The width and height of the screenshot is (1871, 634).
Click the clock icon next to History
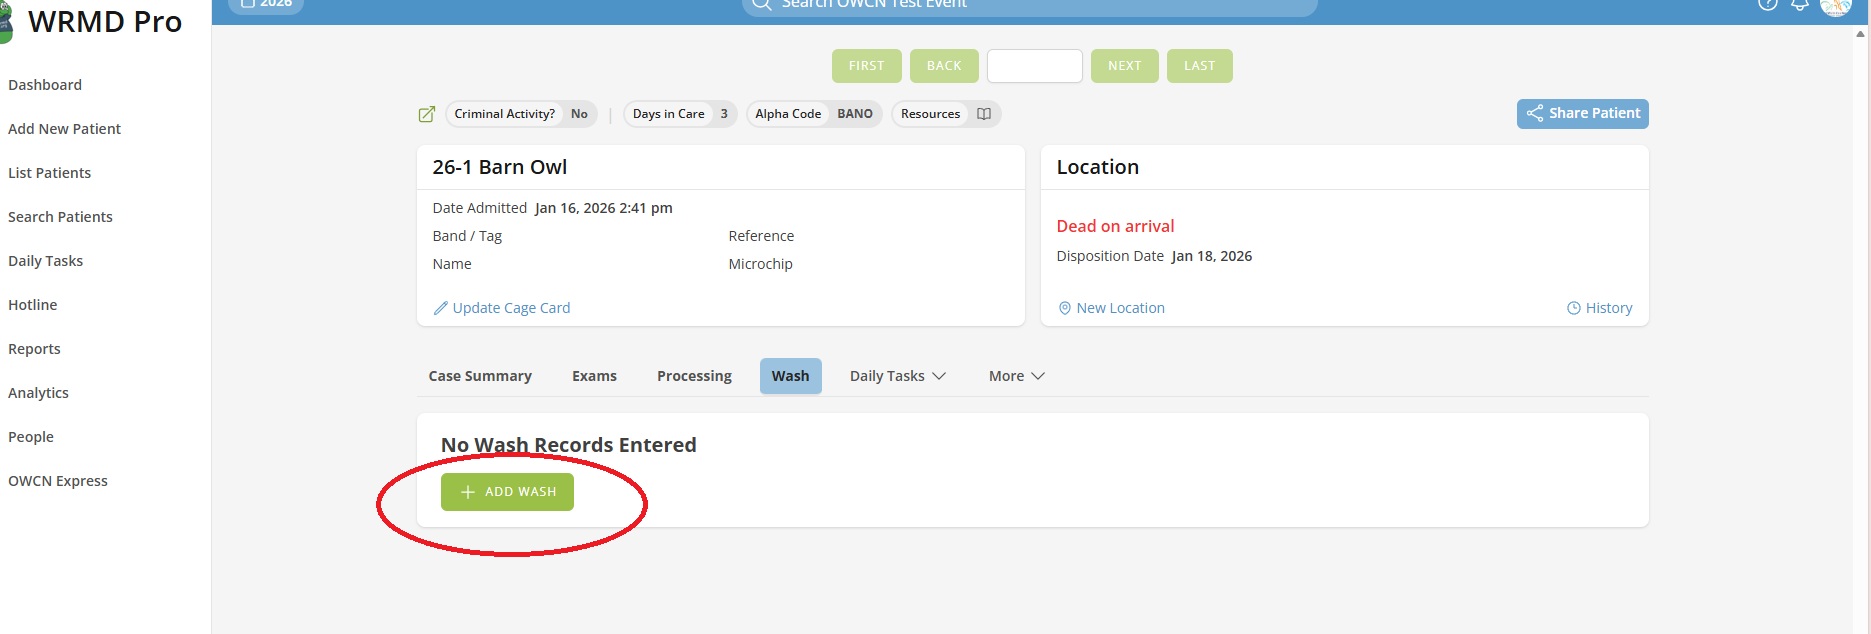click(1574, 308)
